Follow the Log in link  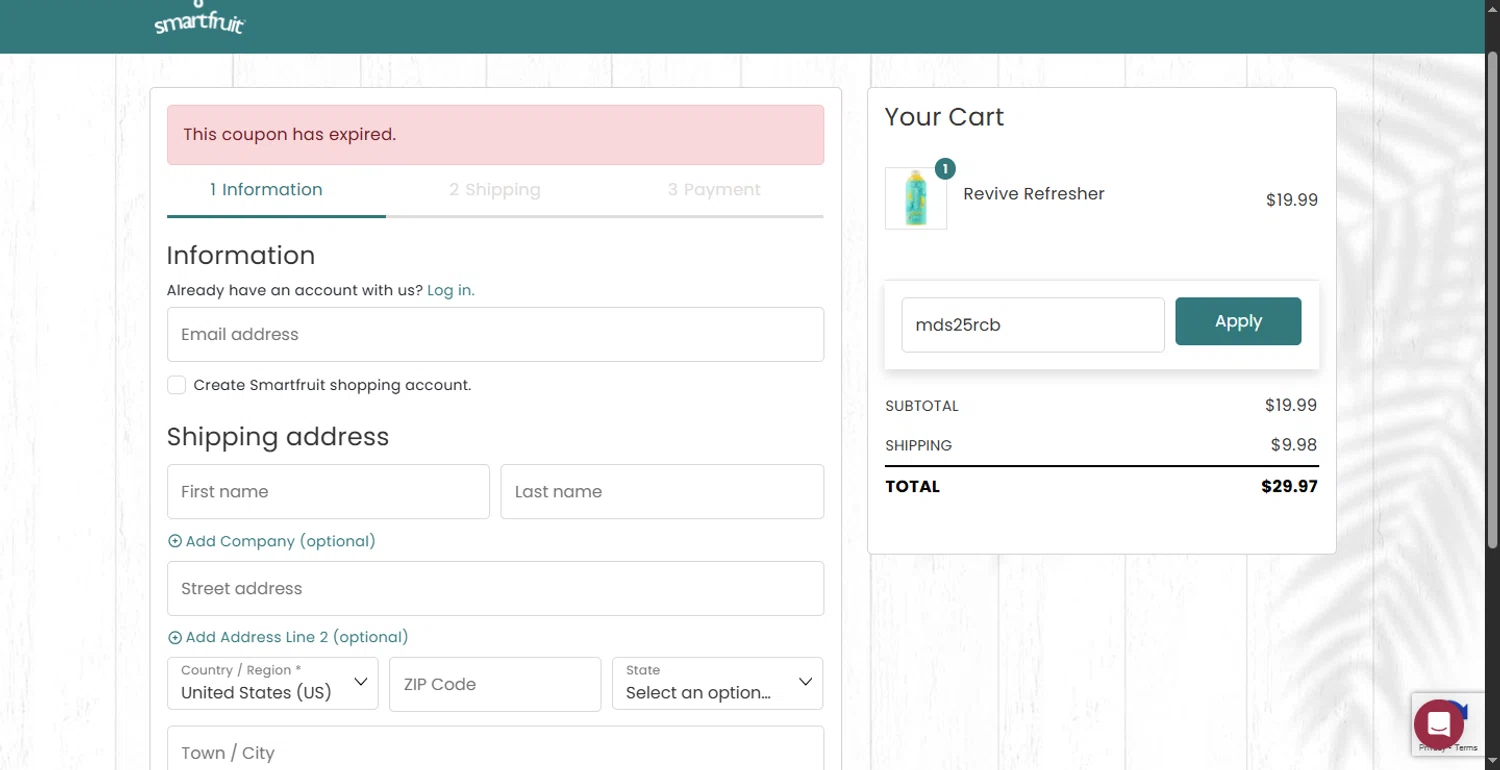(451, 290)
